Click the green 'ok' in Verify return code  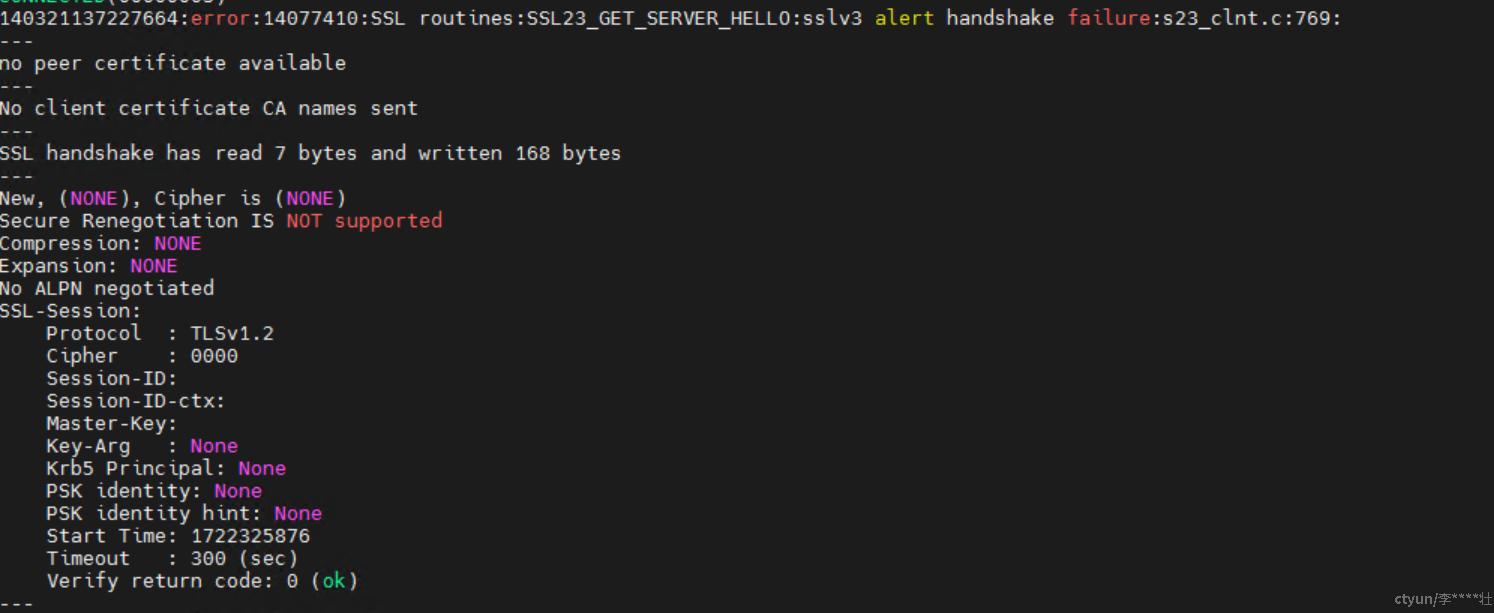(334, 581)
